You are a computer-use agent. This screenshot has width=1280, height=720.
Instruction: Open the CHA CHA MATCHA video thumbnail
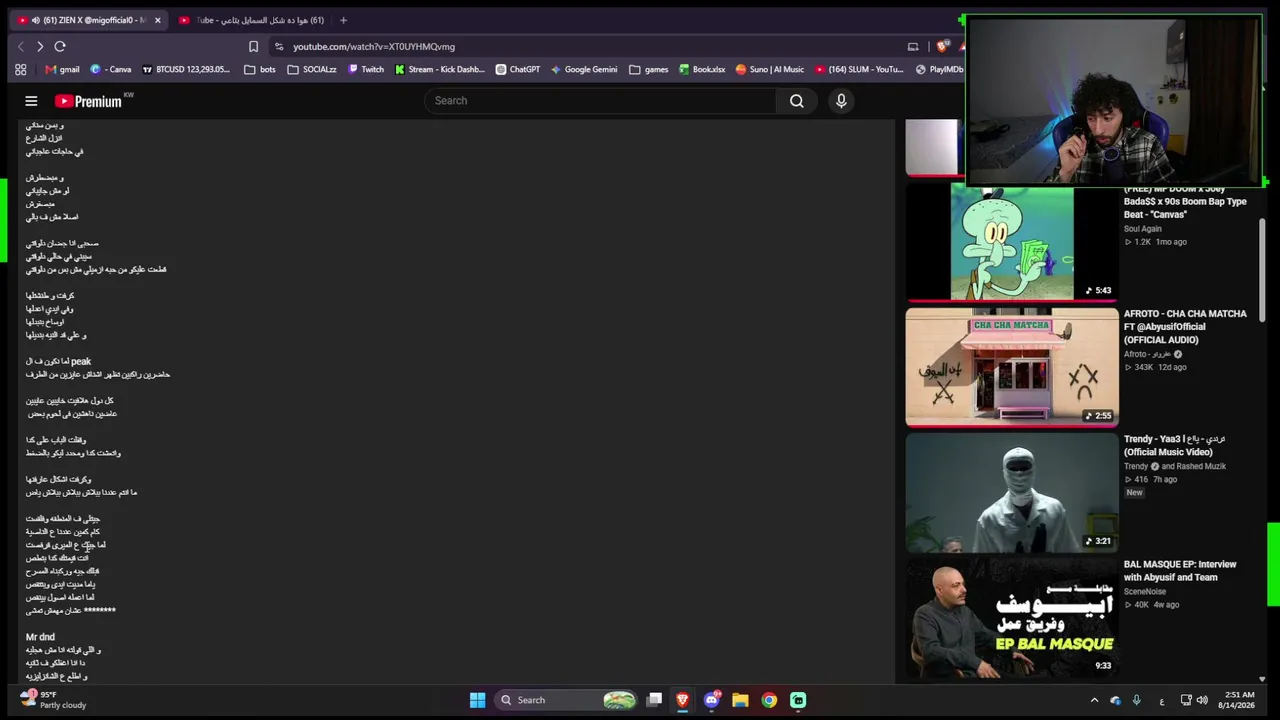[1012, 367]
